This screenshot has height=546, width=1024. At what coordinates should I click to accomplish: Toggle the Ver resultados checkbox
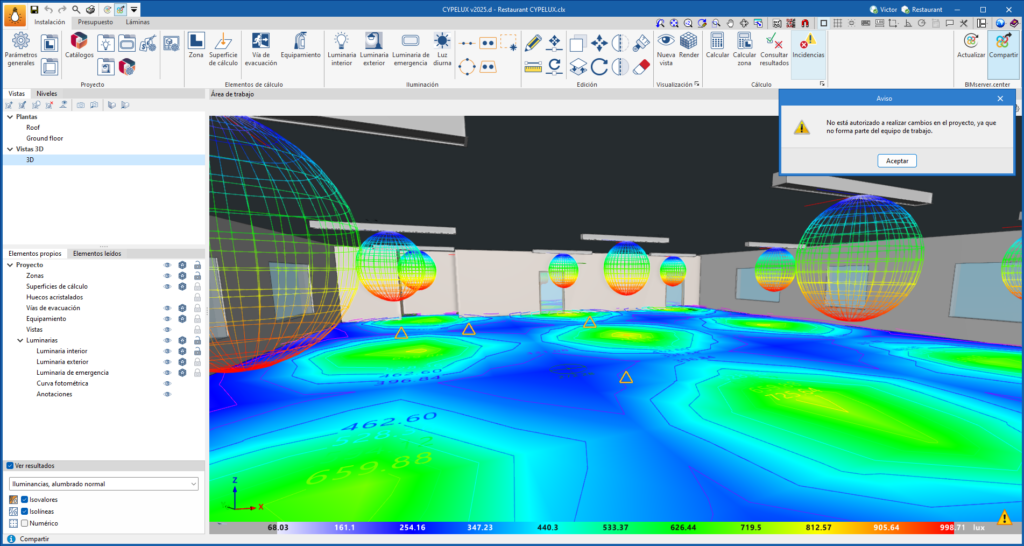[x=10, y=466]
